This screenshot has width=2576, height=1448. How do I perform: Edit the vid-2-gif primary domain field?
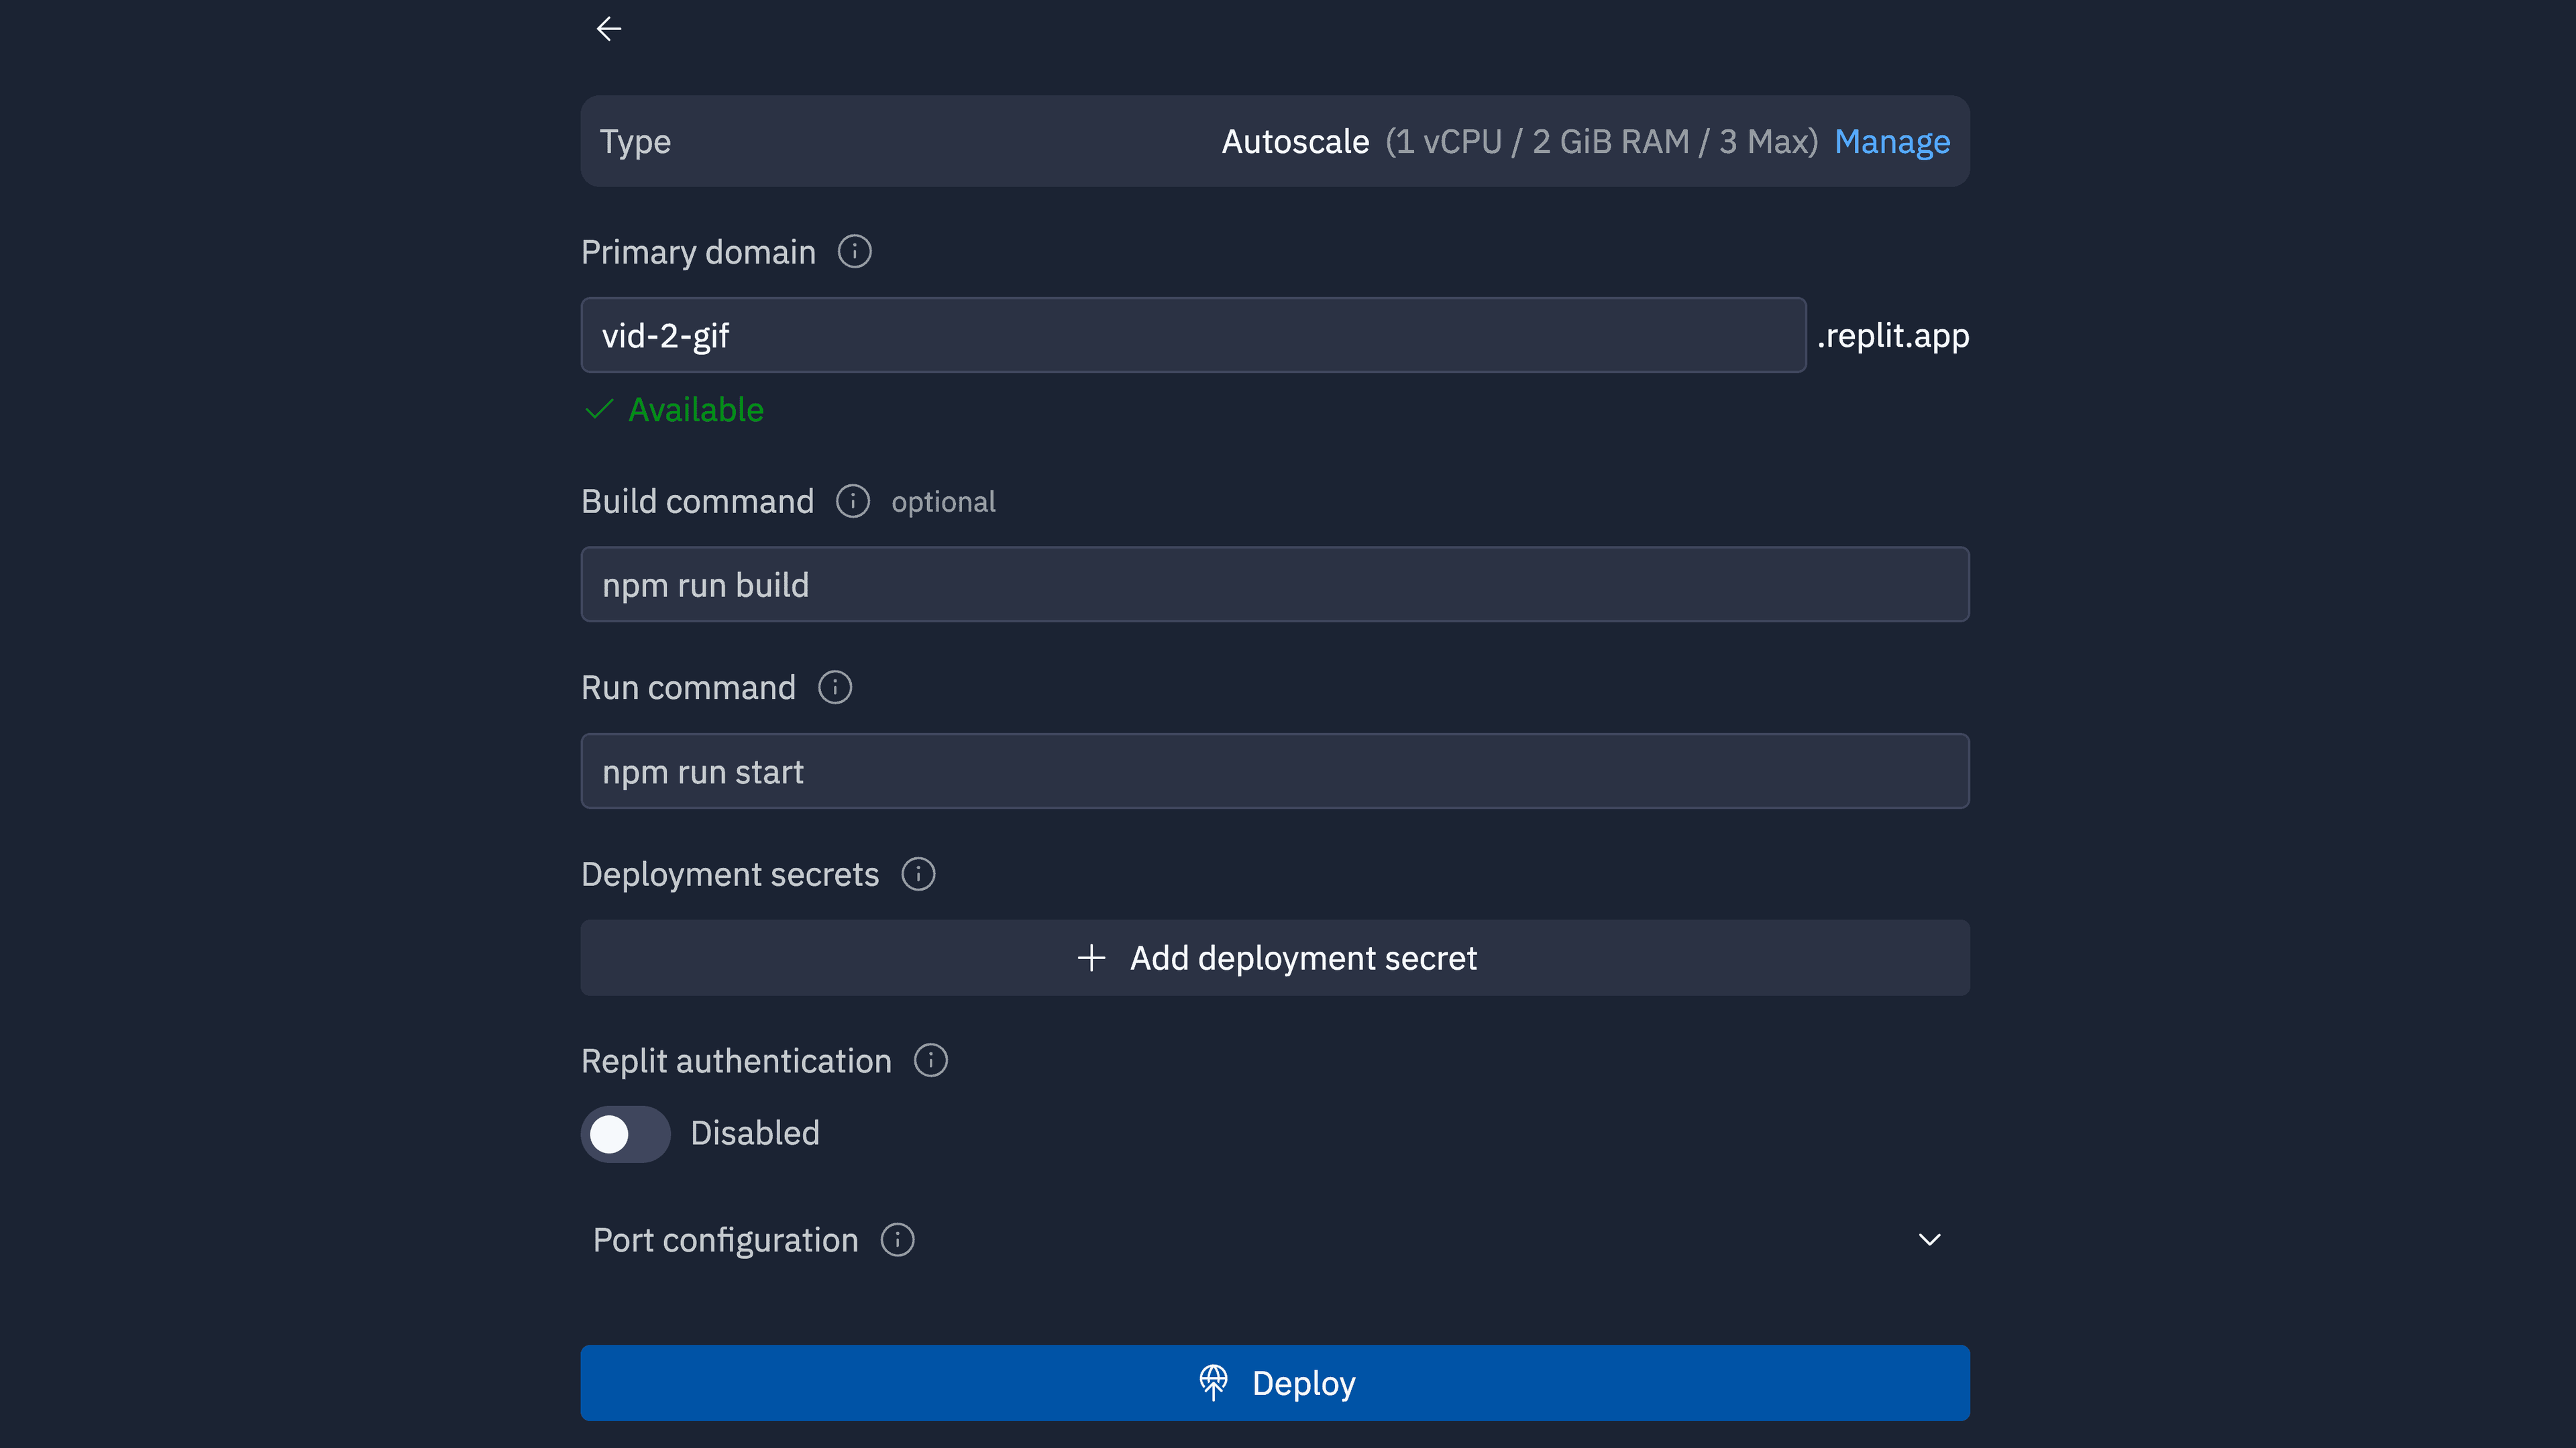click(1192, 335)
